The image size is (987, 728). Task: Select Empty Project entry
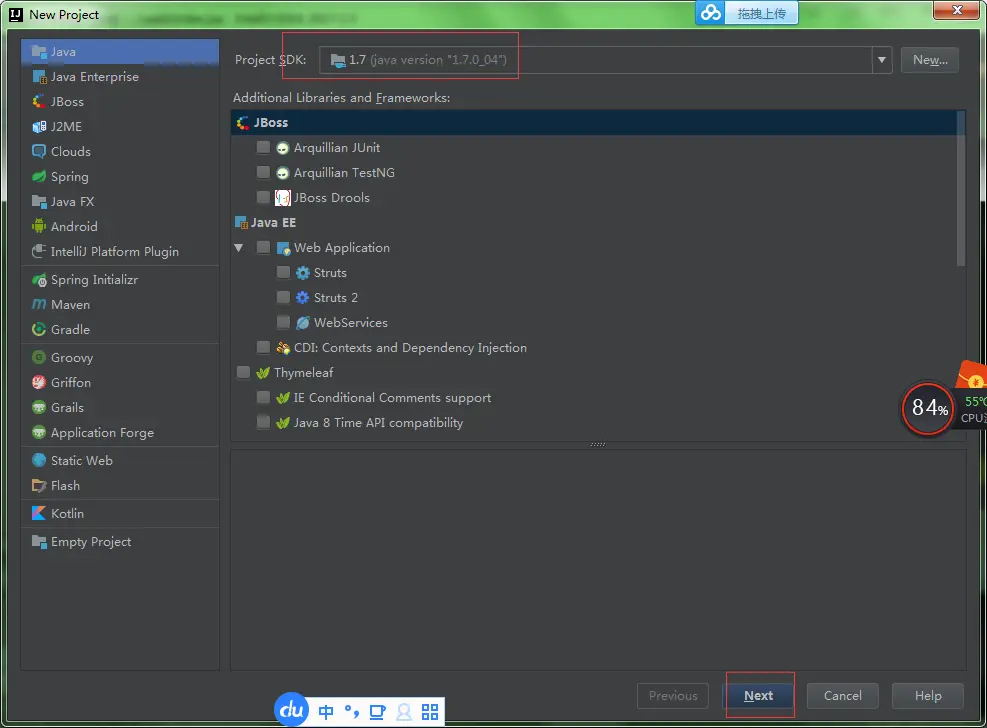[120, 542]
